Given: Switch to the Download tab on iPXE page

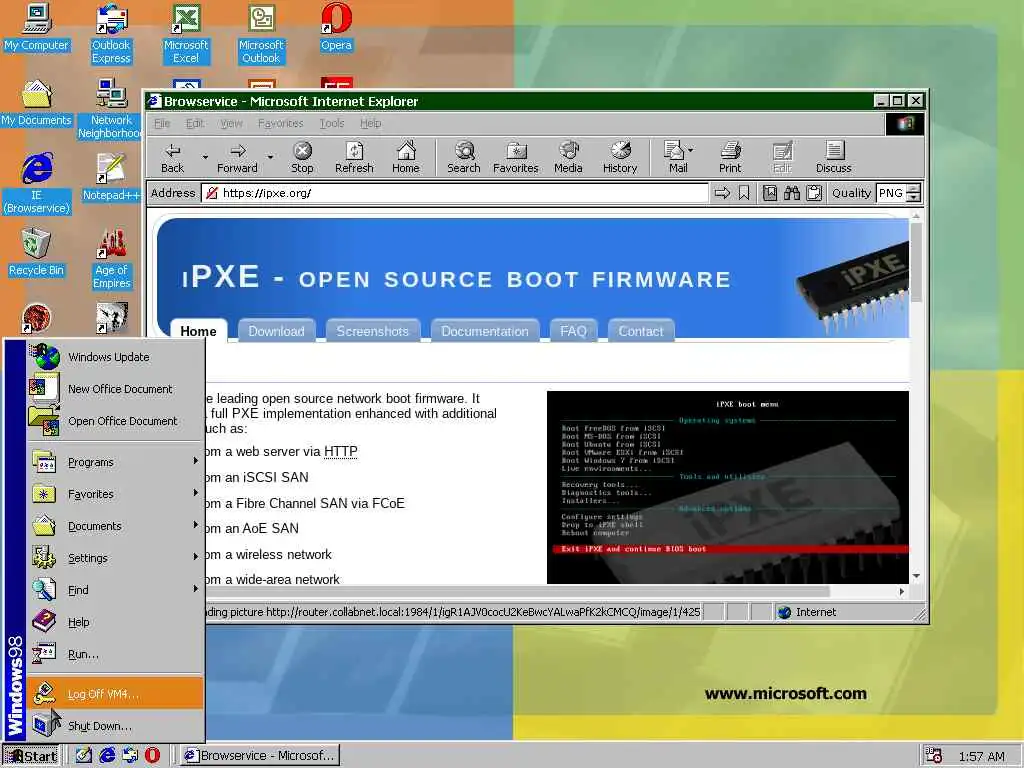Looking at the screenshot, I should [x=276, y=330].
